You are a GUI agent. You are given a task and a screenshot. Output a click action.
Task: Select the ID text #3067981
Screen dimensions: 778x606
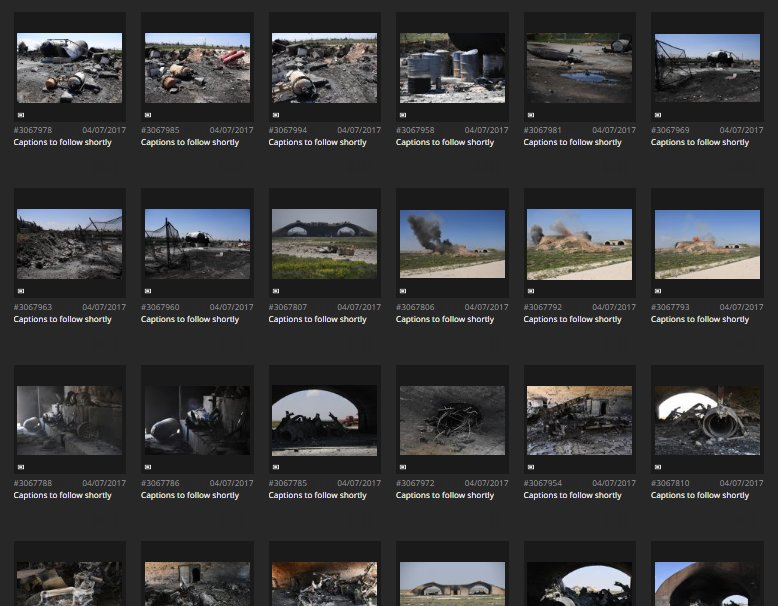coord(542,130)
